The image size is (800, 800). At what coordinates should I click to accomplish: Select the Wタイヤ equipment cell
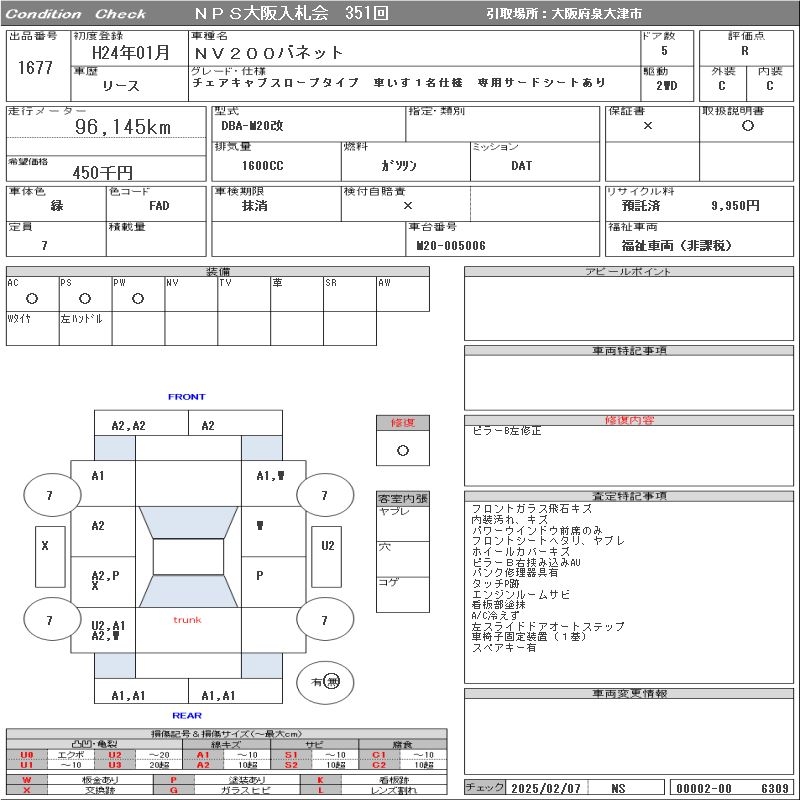33,329
